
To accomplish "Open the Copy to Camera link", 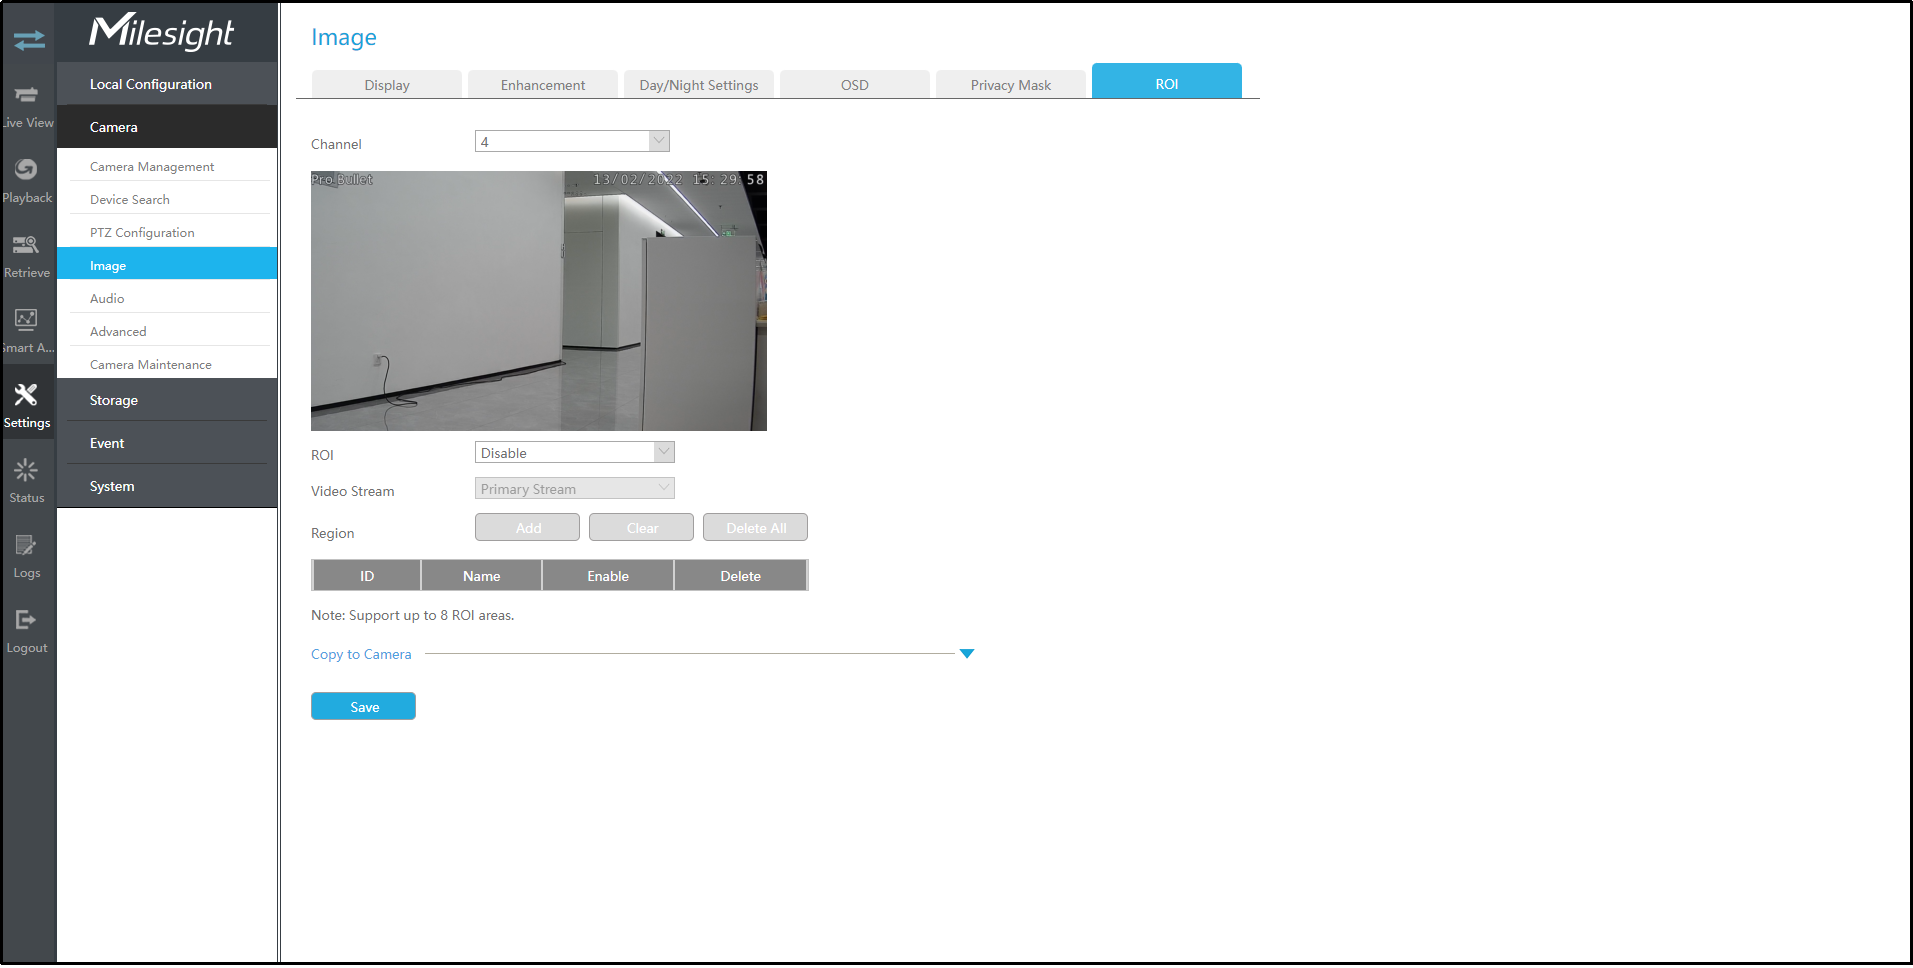I will (361, 654).
